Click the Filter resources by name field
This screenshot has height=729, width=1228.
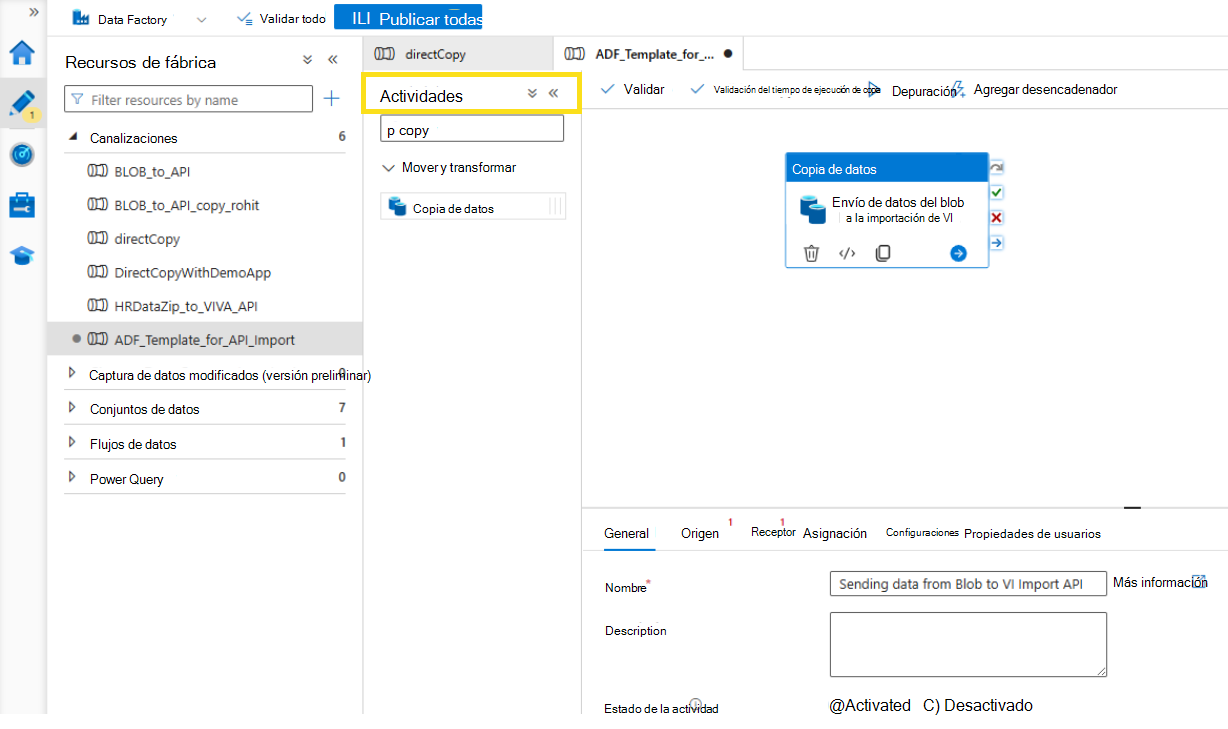click(188, 99)
